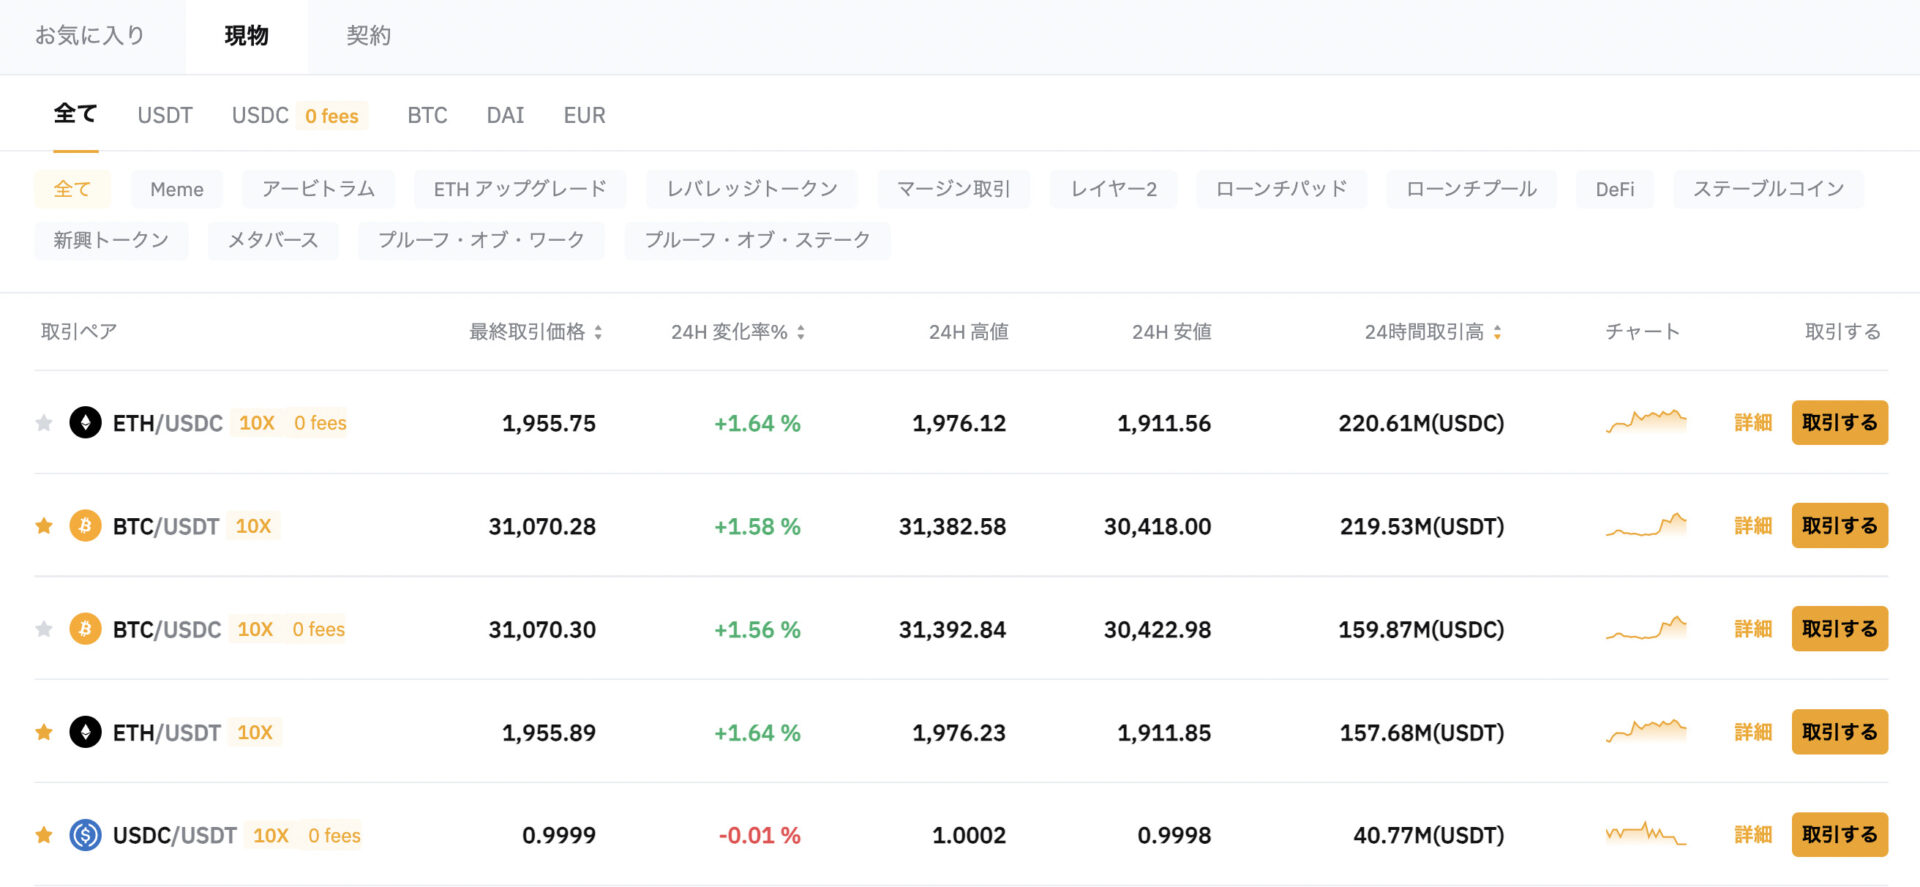This screenshot has height=887, width=1920.
Task: Open 詳細 link for USDC/USDT
Action: coord(1753,835)
